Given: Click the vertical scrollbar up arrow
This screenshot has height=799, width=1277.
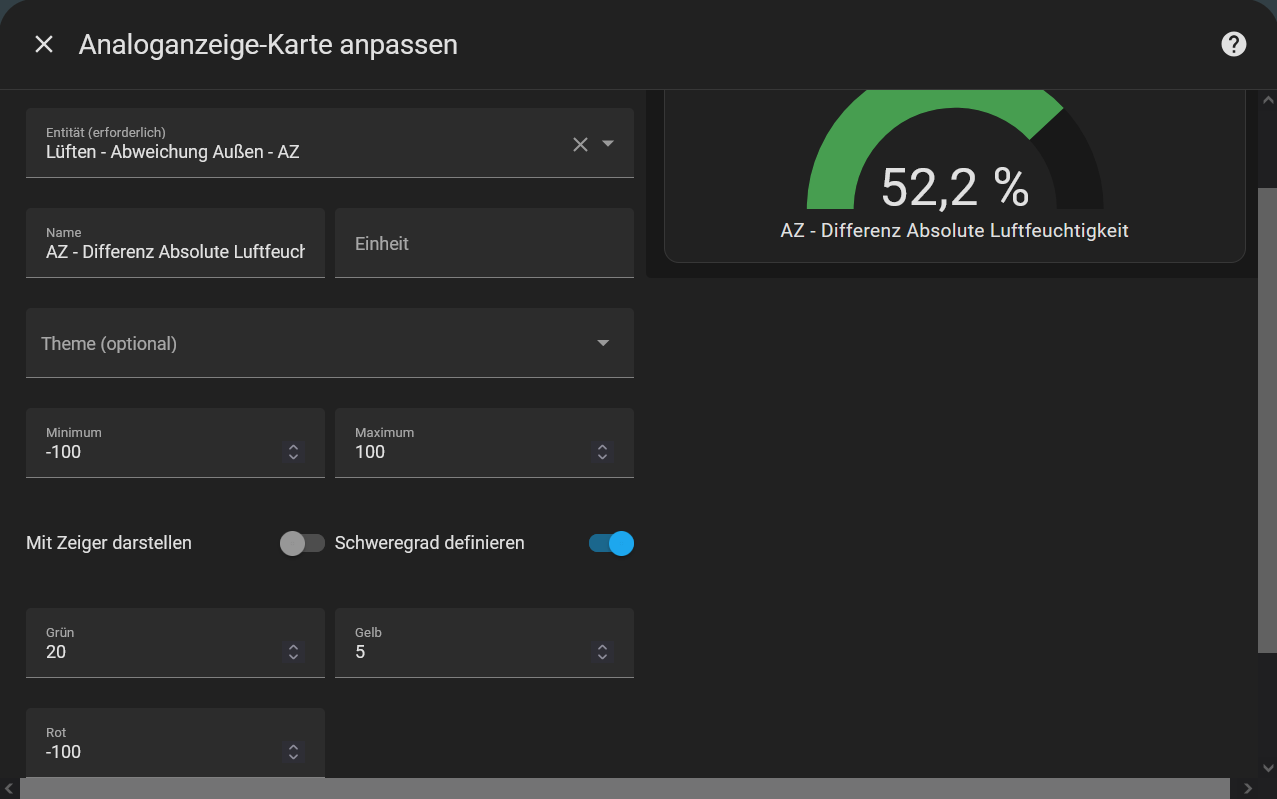Looking at the screenshot, I should 1267,100.
